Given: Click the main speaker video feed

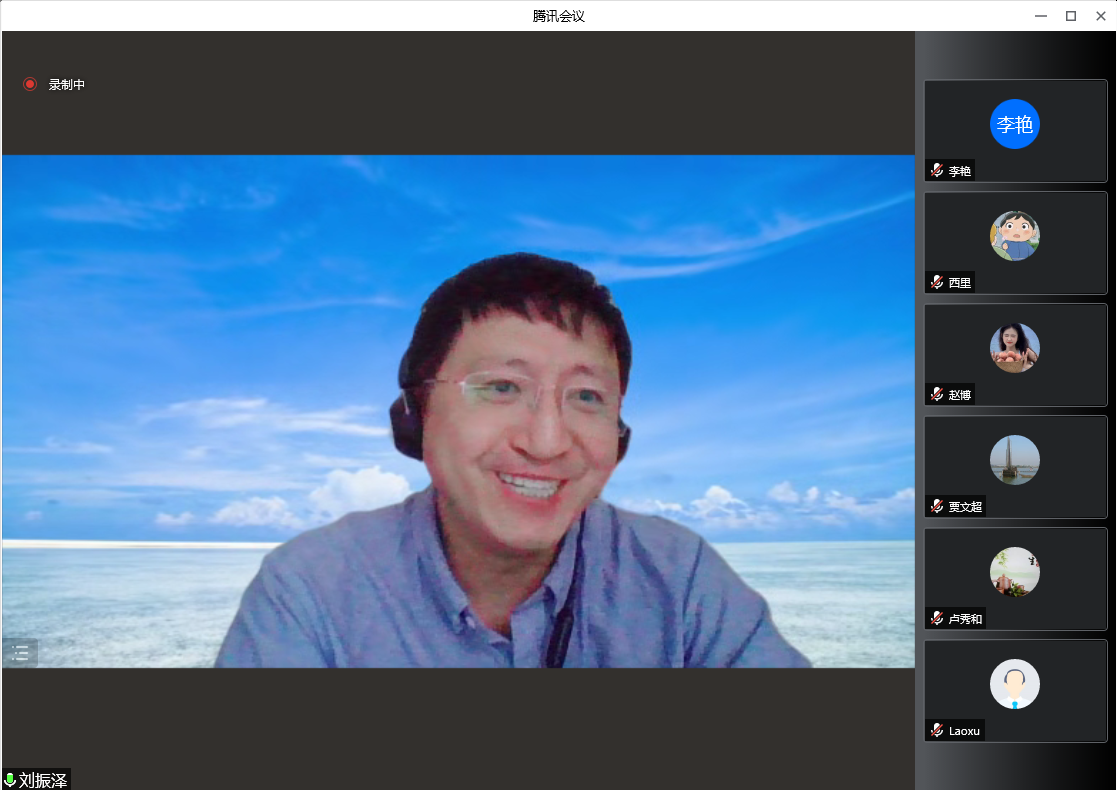Looking at the screenshot, I should 458,411.
